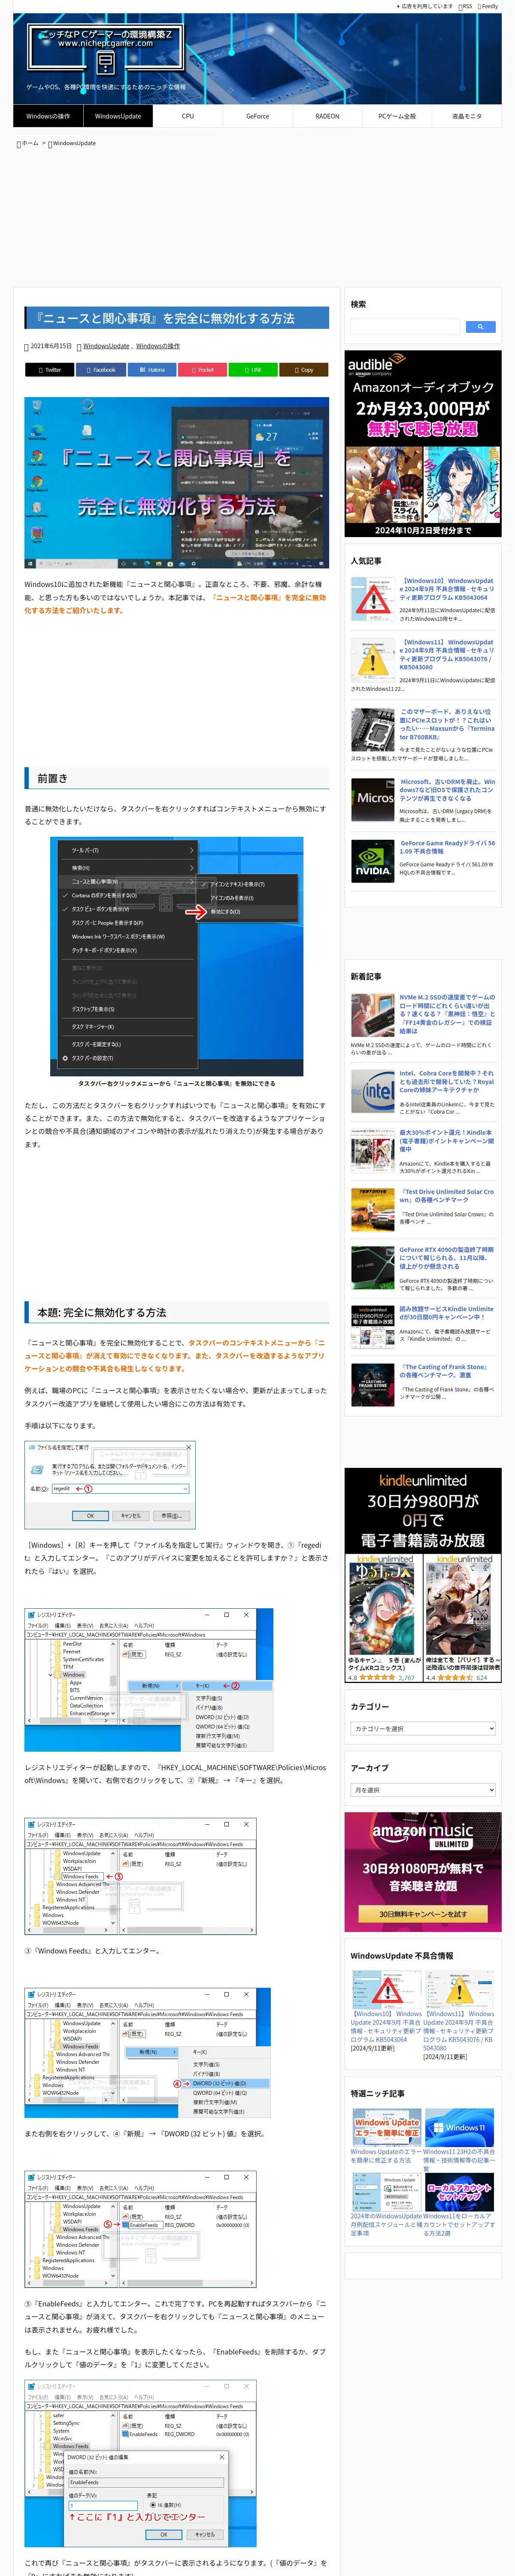Open the GeForce Game Readyドライバ article link
The image size is (515, 2576).
pyautogui.click(x=447, y=847)
